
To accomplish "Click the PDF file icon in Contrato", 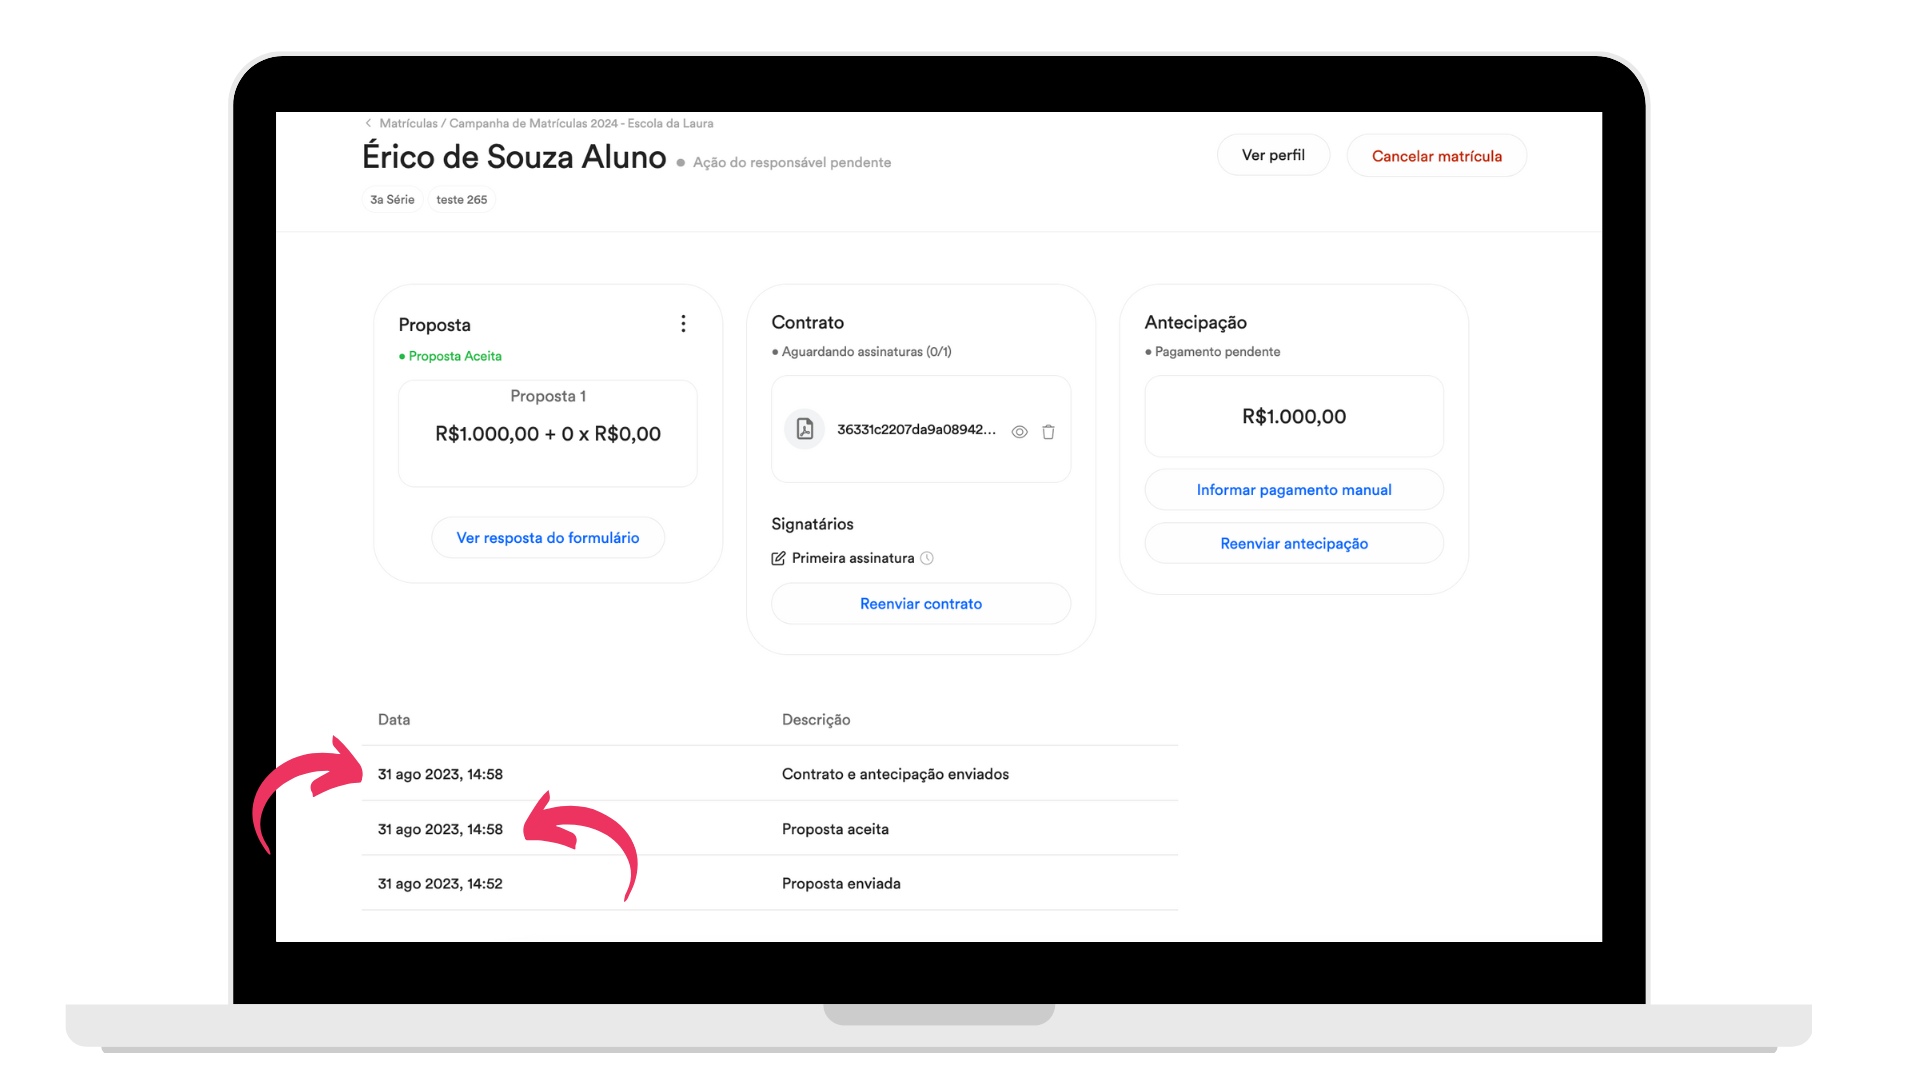I will pos(805,429).
